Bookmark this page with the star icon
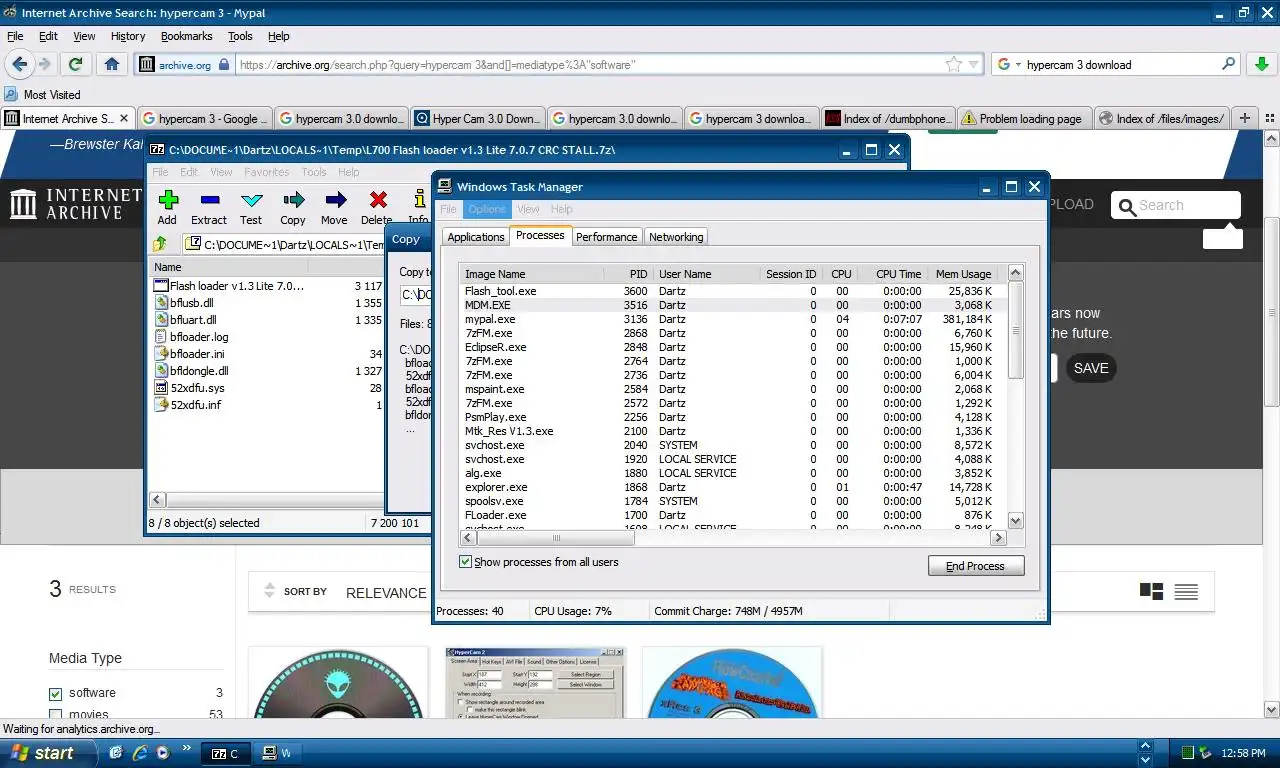Viewport: 1280px width, 768px height. click(953, 64)
